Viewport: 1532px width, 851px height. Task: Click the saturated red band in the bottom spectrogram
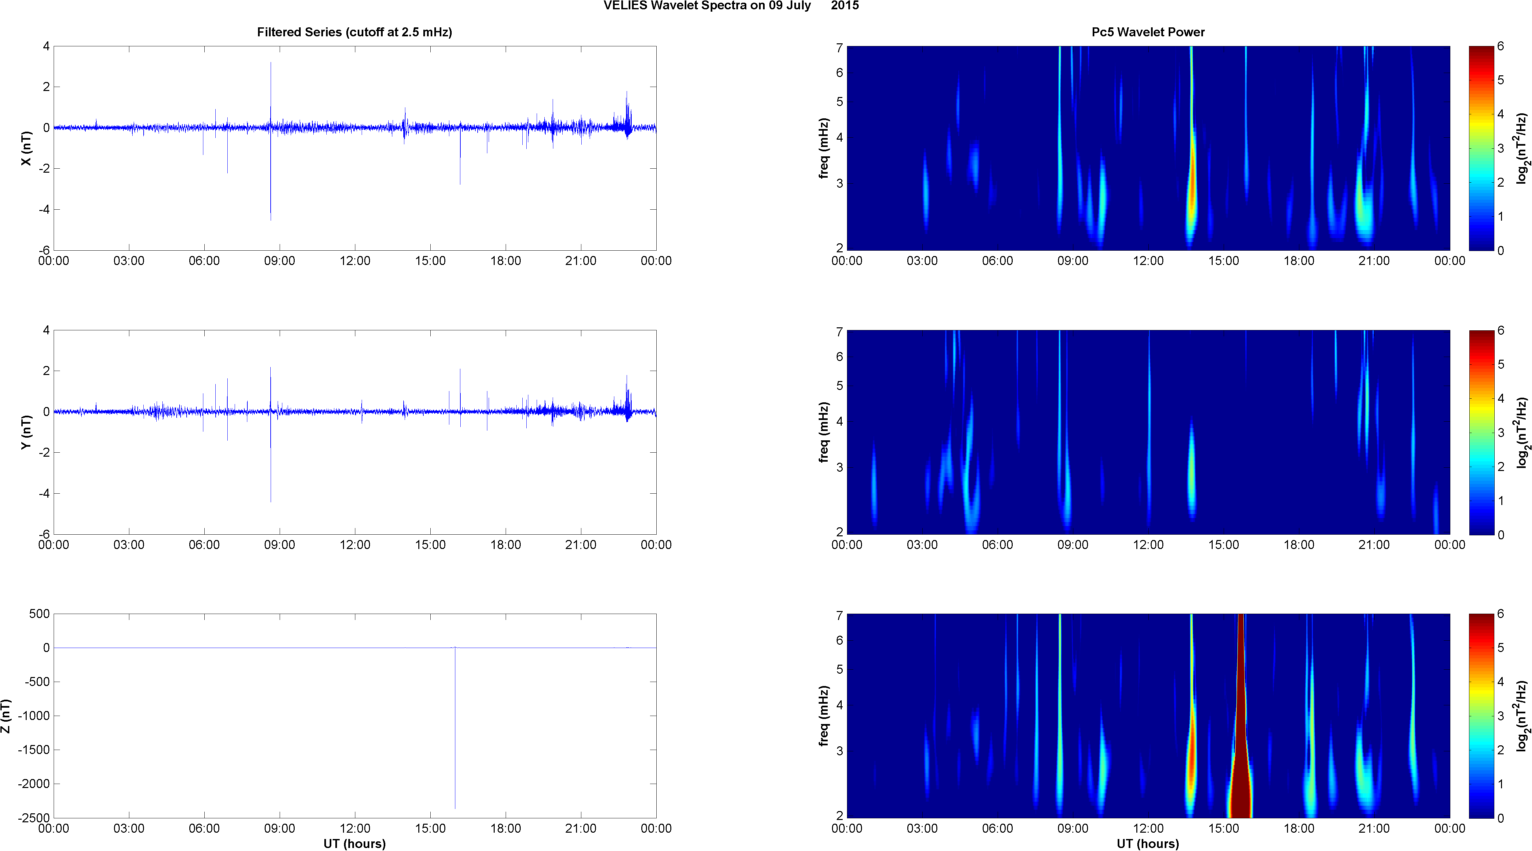(1240, 716)
